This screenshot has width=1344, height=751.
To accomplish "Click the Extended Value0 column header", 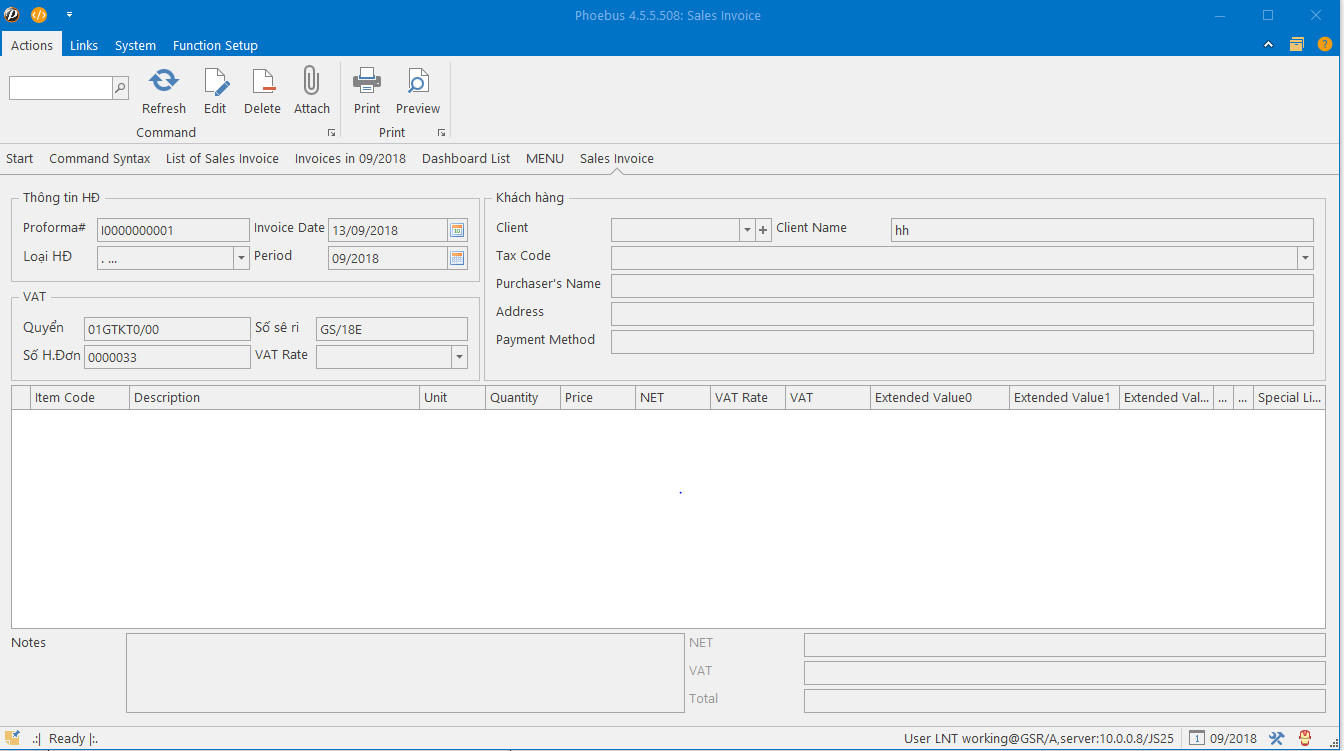I will pyautogui.click(x=940, y=398).
